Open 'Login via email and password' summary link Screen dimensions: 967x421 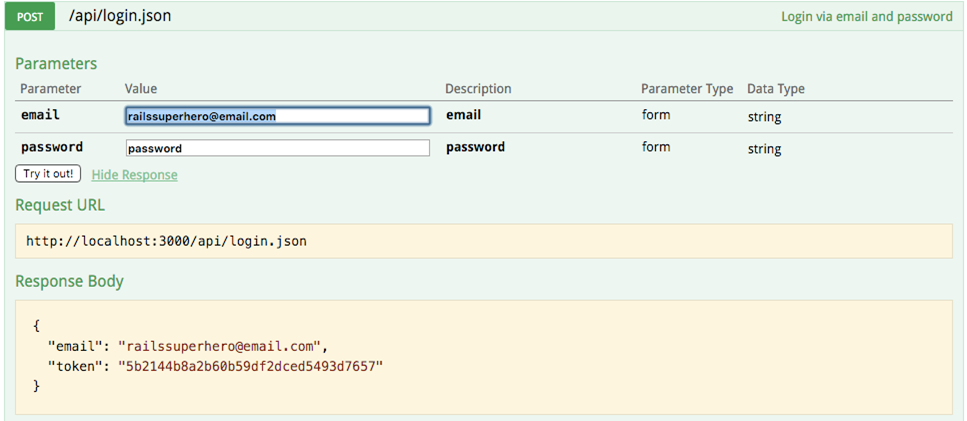866,17
